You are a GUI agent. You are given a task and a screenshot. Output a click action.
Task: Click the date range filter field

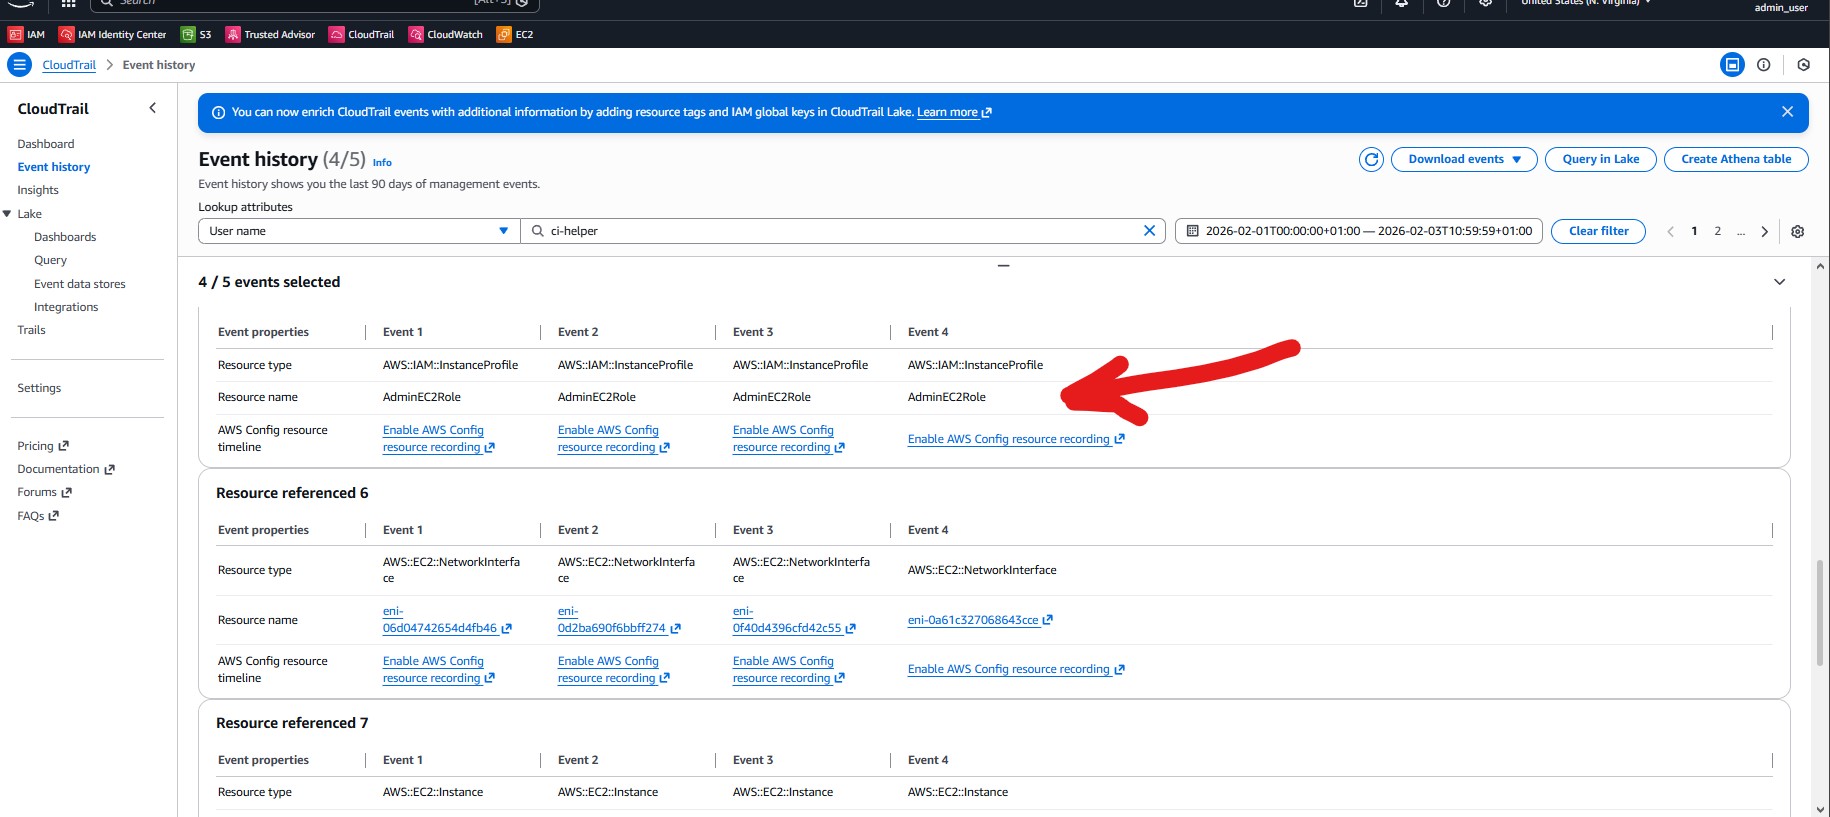coord(1358,231)
